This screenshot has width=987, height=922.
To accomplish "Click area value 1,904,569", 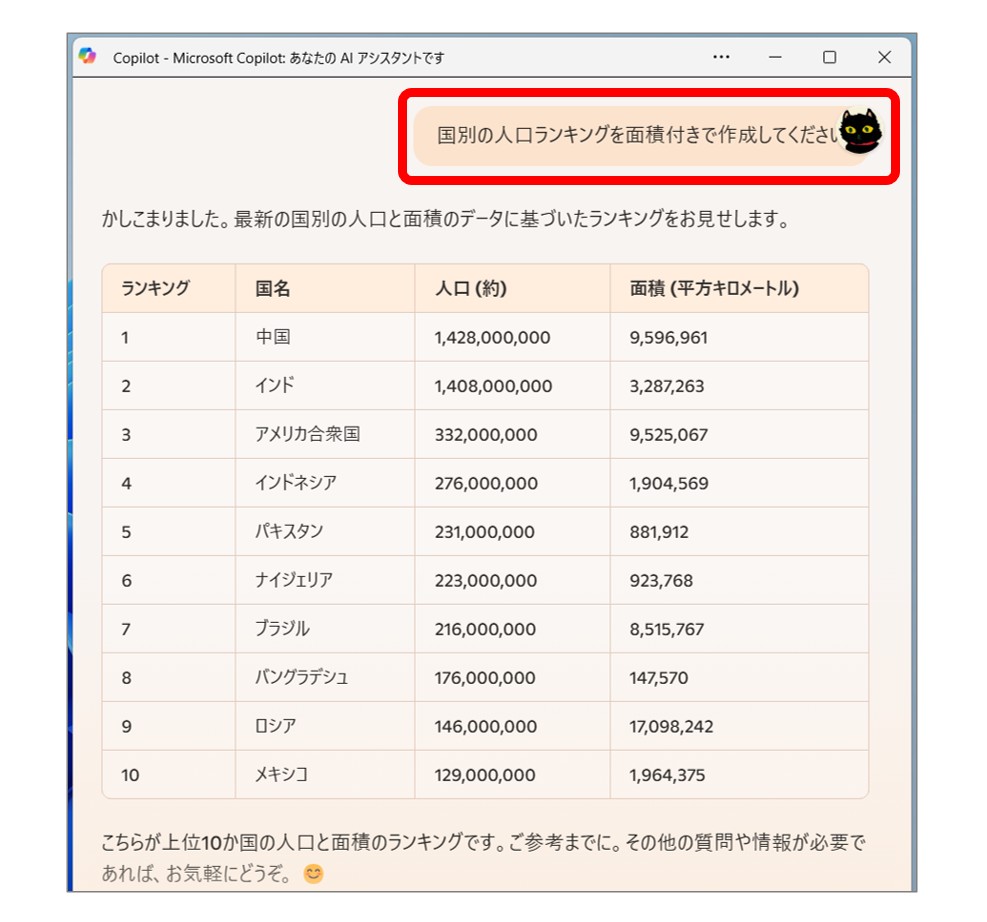I will pos(669,483).
